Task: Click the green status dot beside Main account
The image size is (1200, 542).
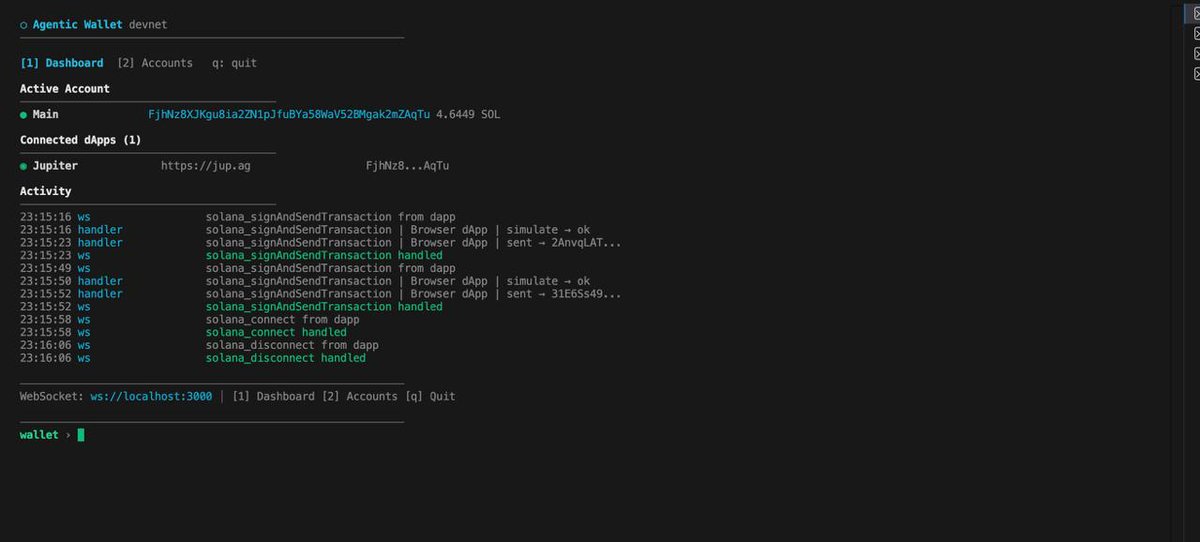Action: click(24, 115)
